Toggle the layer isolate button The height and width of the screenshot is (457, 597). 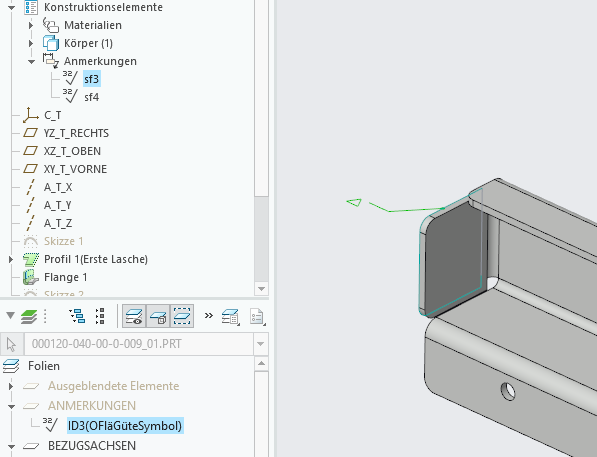point(158,316)
